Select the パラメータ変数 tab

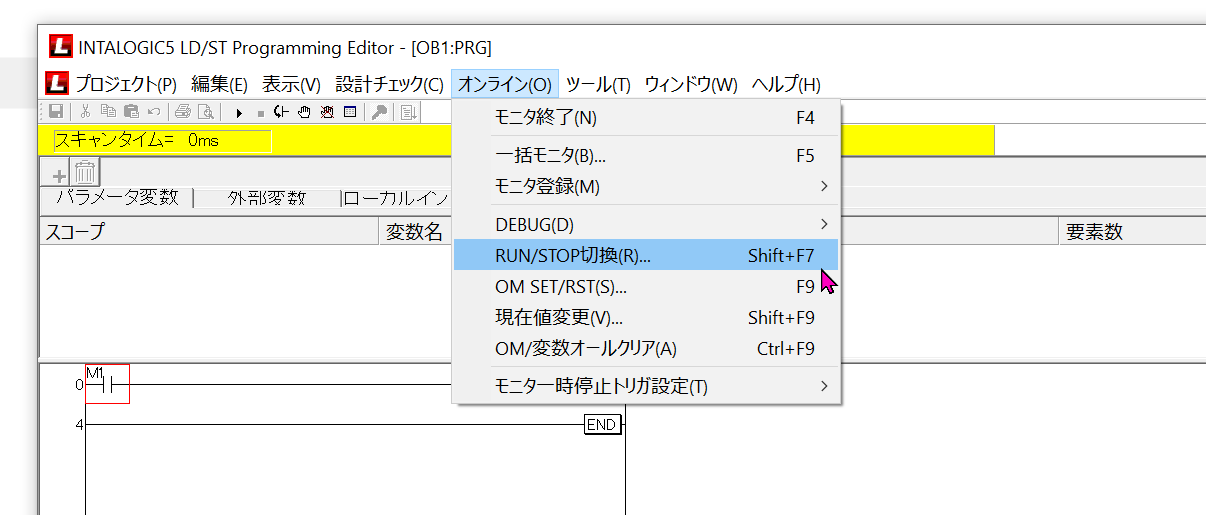tap(117, 198)
